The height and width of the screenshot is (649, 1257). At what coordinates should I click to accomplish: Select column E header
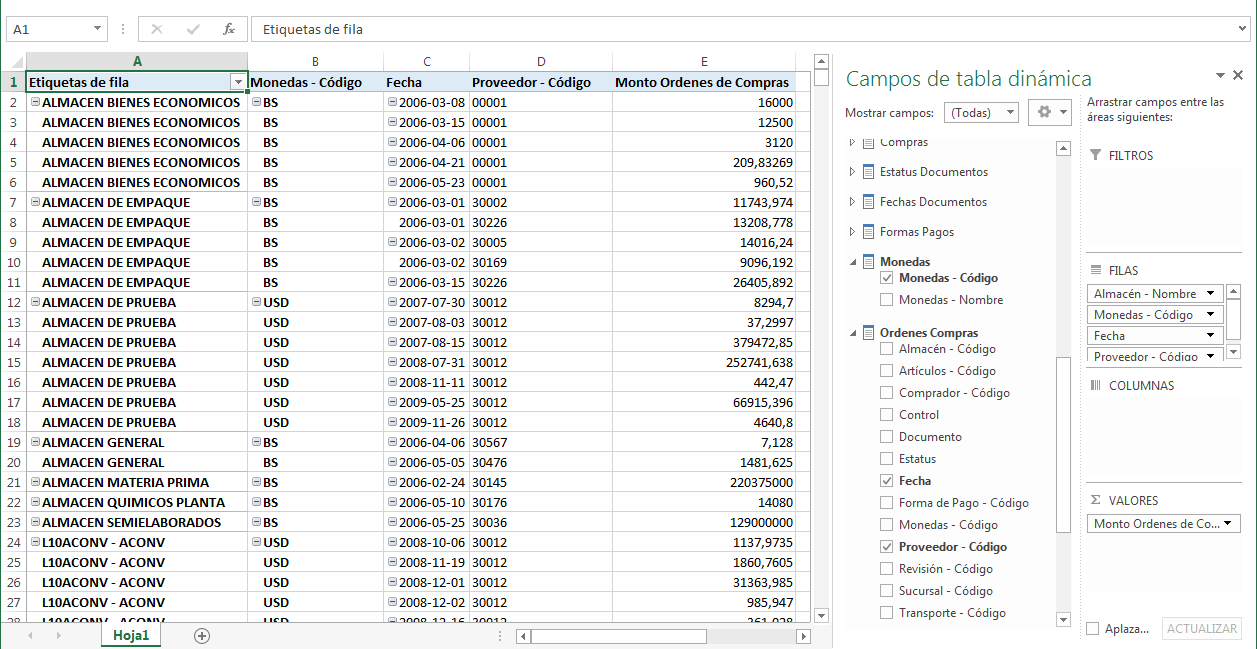tap(704, 62)
